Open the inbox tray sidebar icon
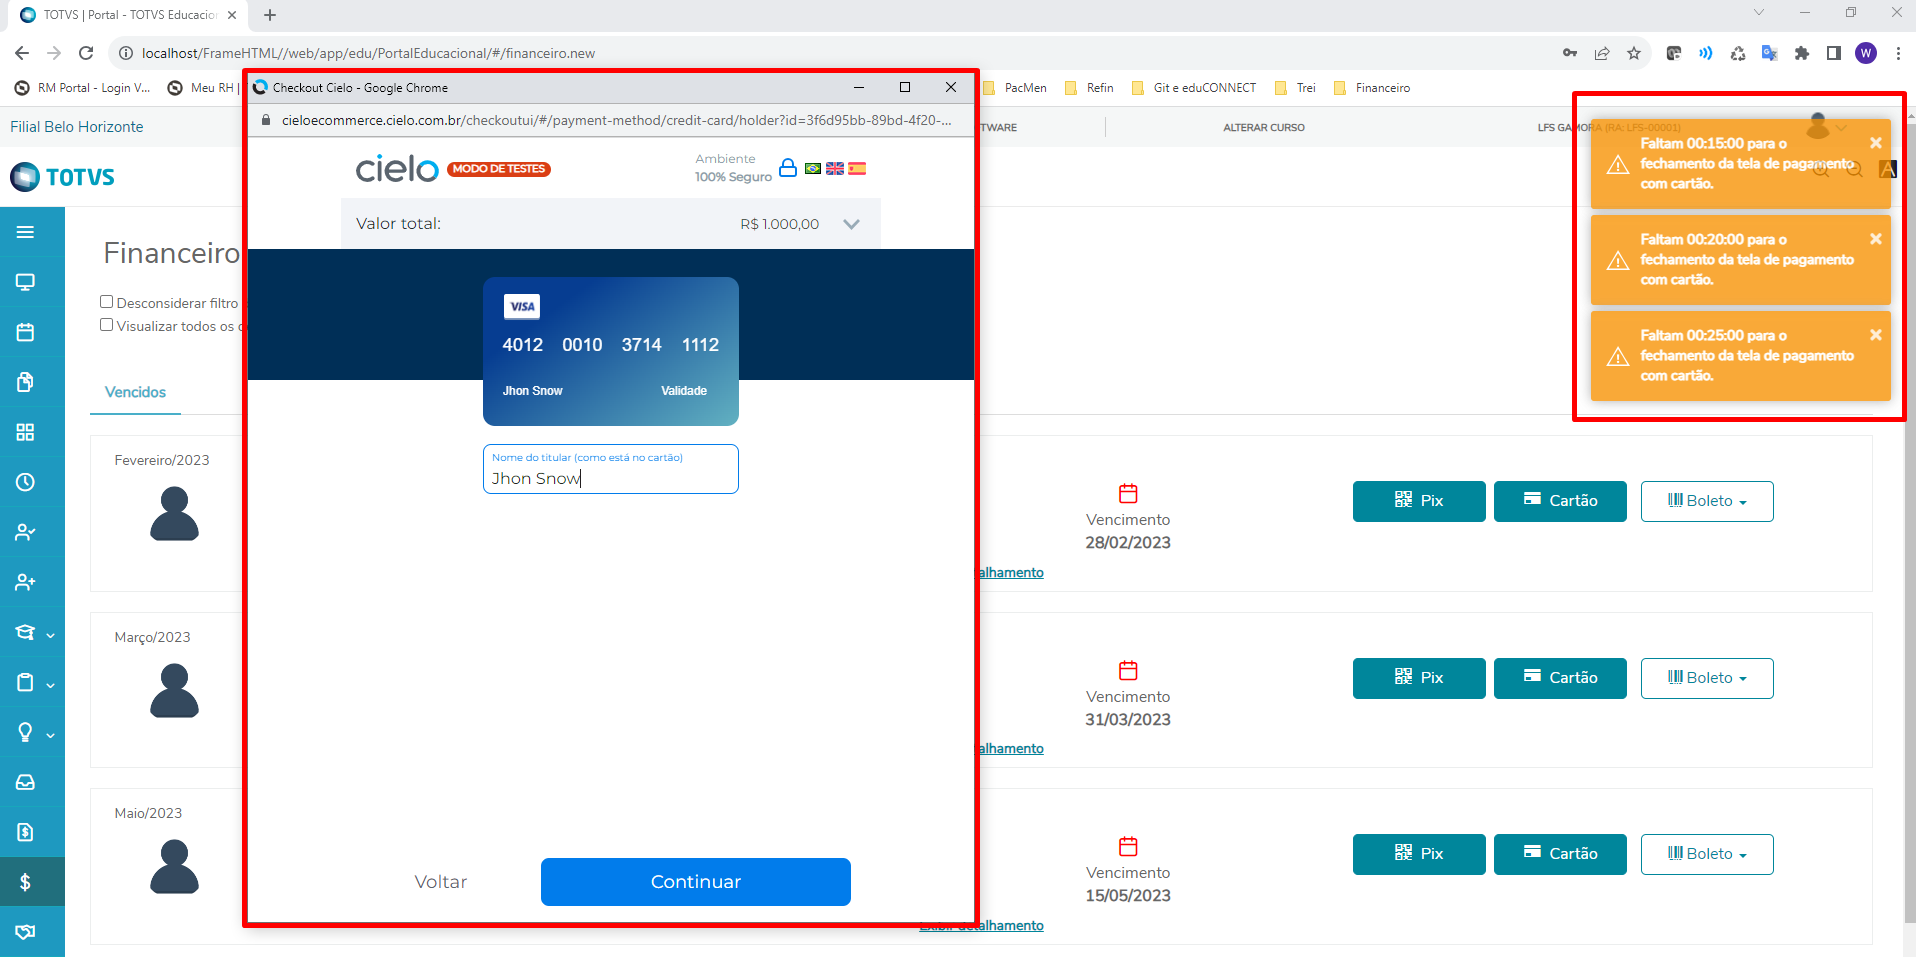Screen dimensions: 1916x957 pos(26,782)
